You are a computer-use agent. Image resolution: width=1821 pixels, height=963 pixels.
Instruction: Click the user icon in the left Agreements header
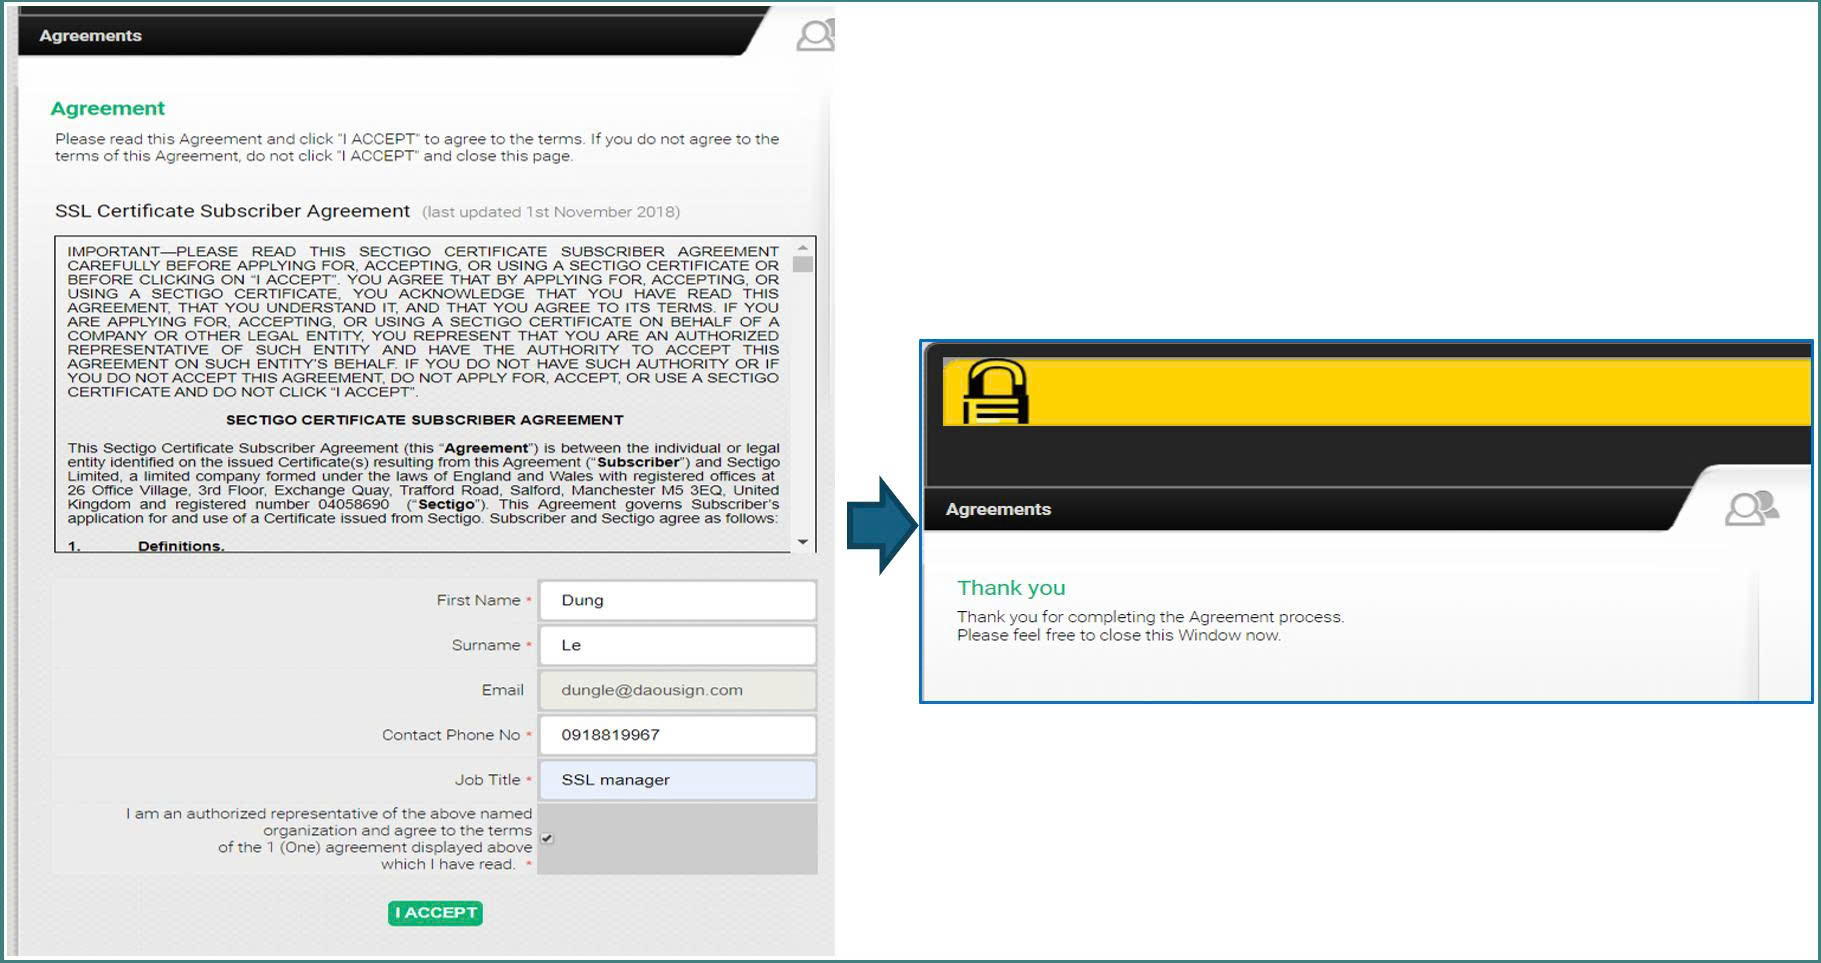(815, 35)
